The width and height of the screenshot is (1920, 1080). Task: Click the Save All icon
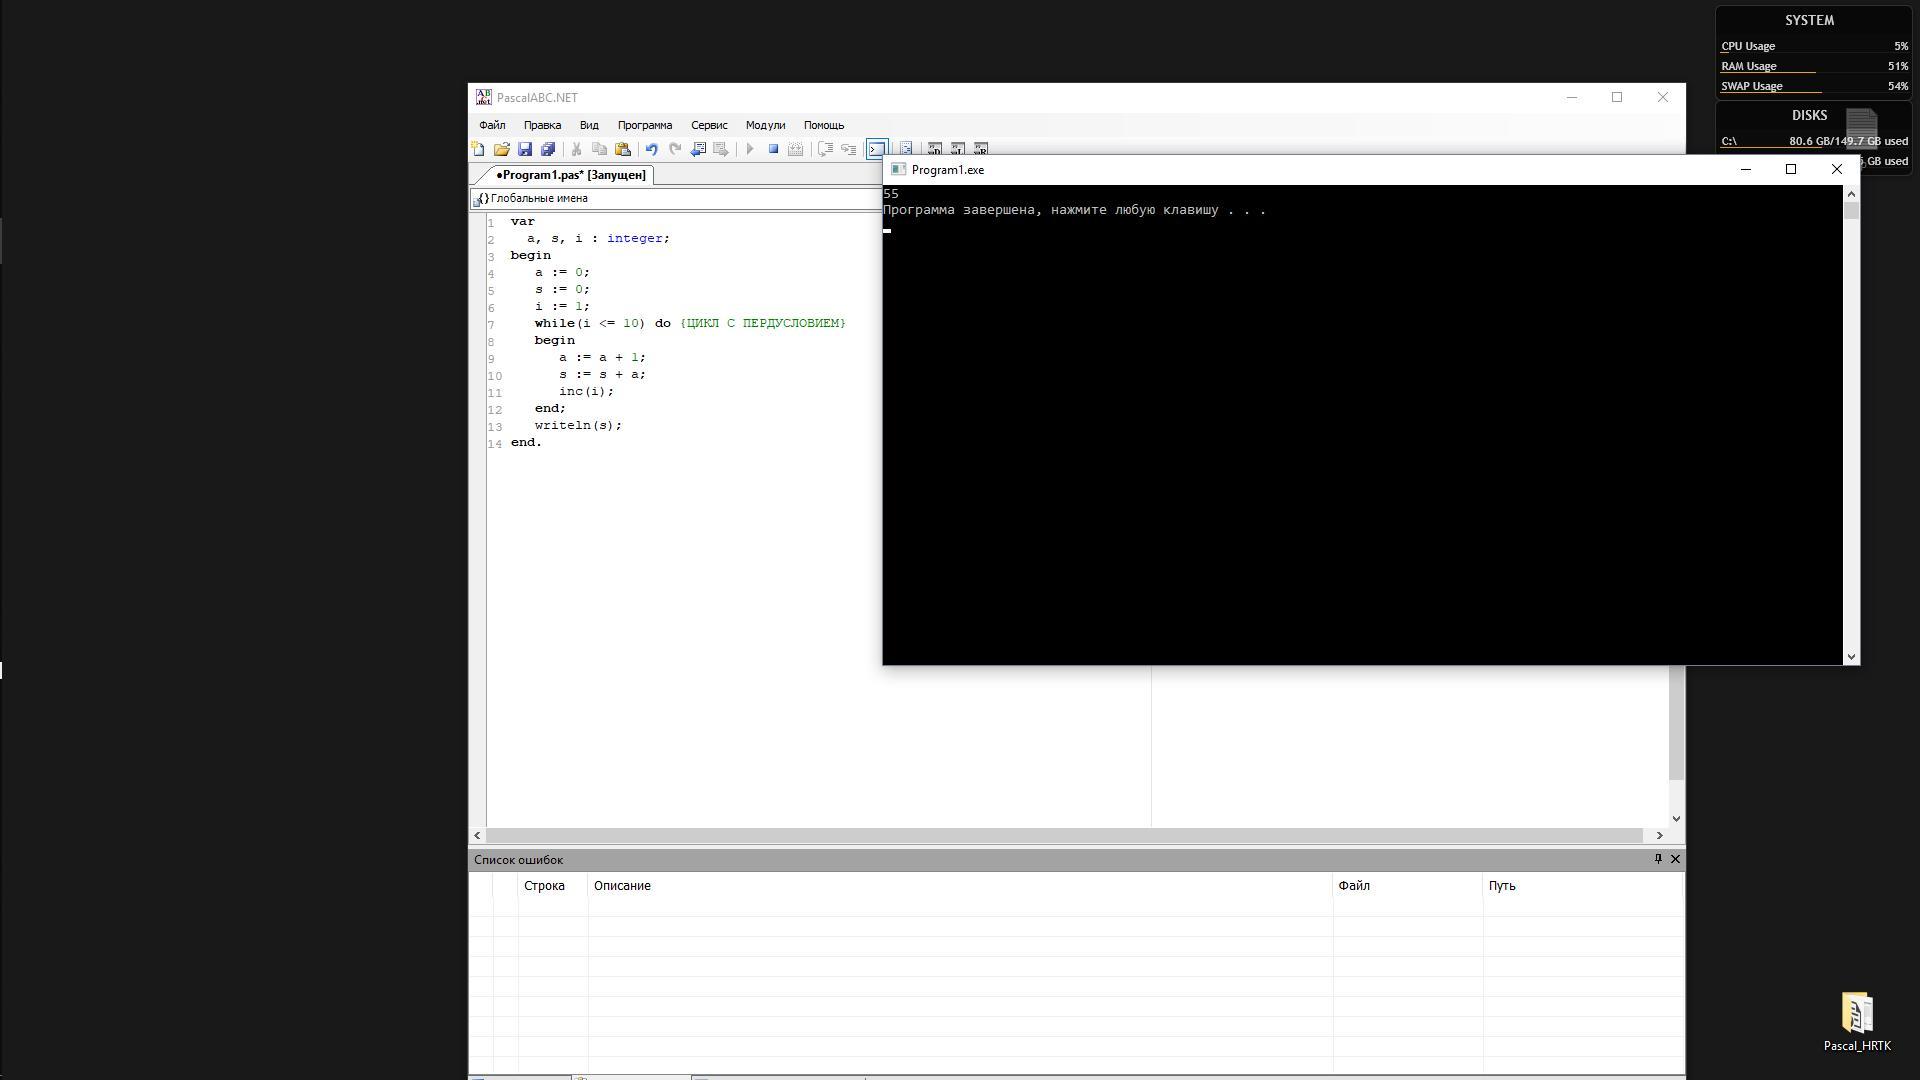(548, 149)
